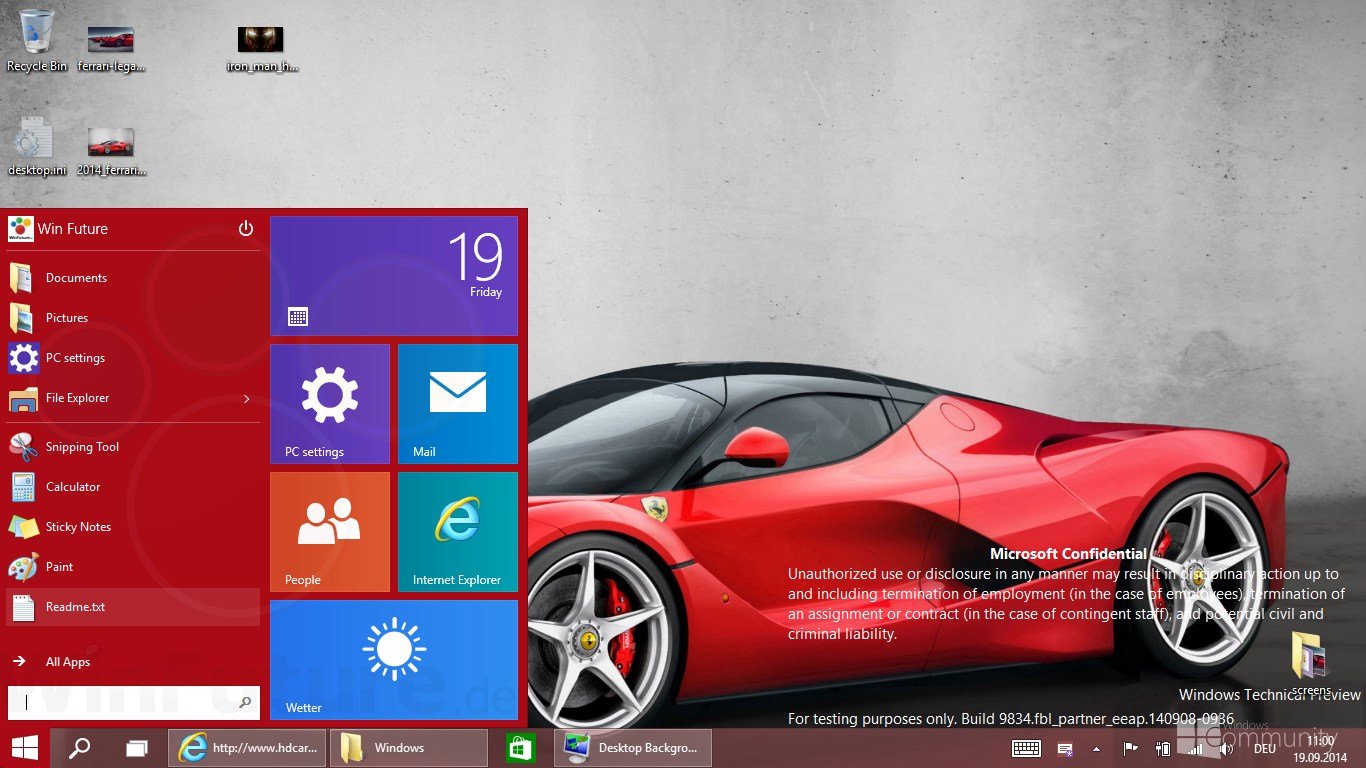Select the iron_man_h... image on the desktop
The image size is (1366, 768).
(261, 49)
